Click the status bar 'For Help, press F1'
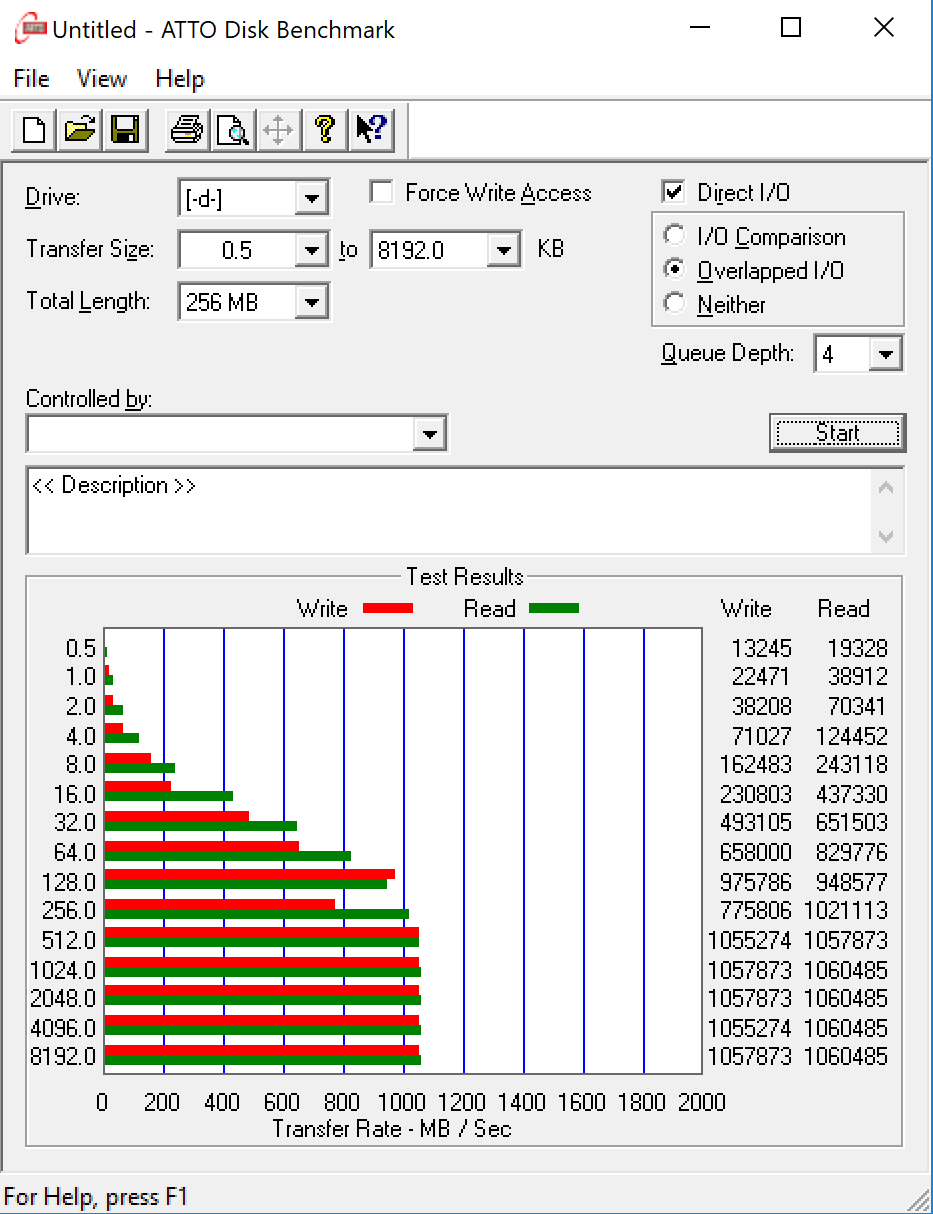 [96, 1196]
